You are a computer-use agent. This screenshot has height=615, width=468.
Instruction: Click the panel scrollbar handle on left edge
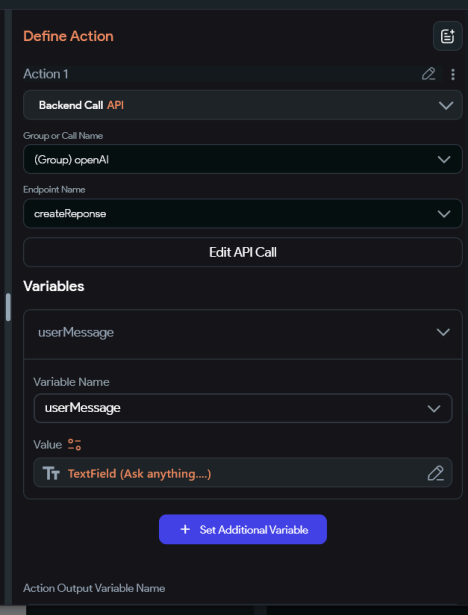pos(8,308)
